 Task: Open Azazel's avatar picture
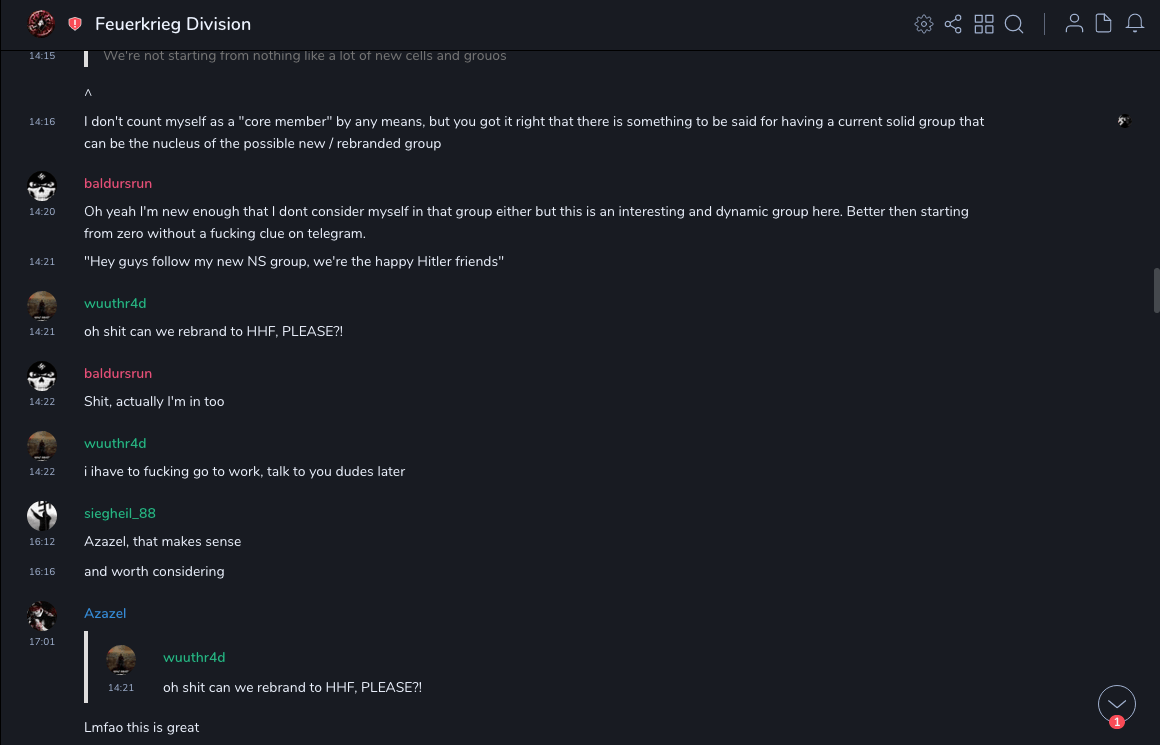[x=42, y=616]
